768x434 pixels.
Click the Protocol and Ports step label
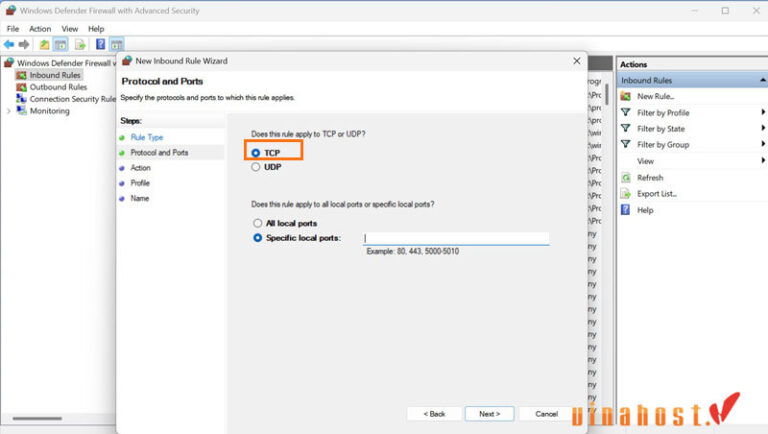click(x=159, y=152)
